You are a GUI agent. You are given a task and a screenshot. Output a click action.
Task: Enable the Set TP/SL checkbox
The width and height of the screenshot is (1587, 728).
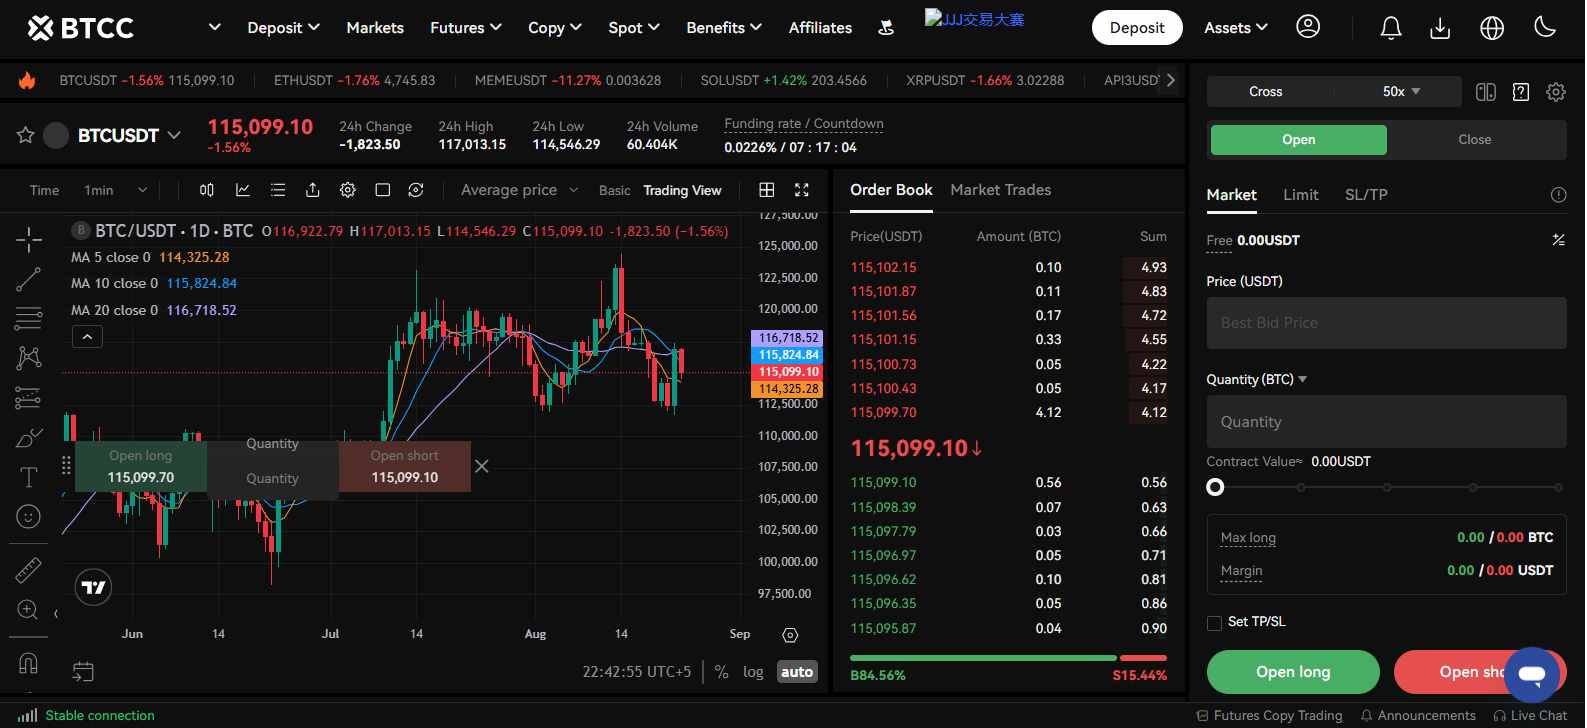[x=1215, y=623]
